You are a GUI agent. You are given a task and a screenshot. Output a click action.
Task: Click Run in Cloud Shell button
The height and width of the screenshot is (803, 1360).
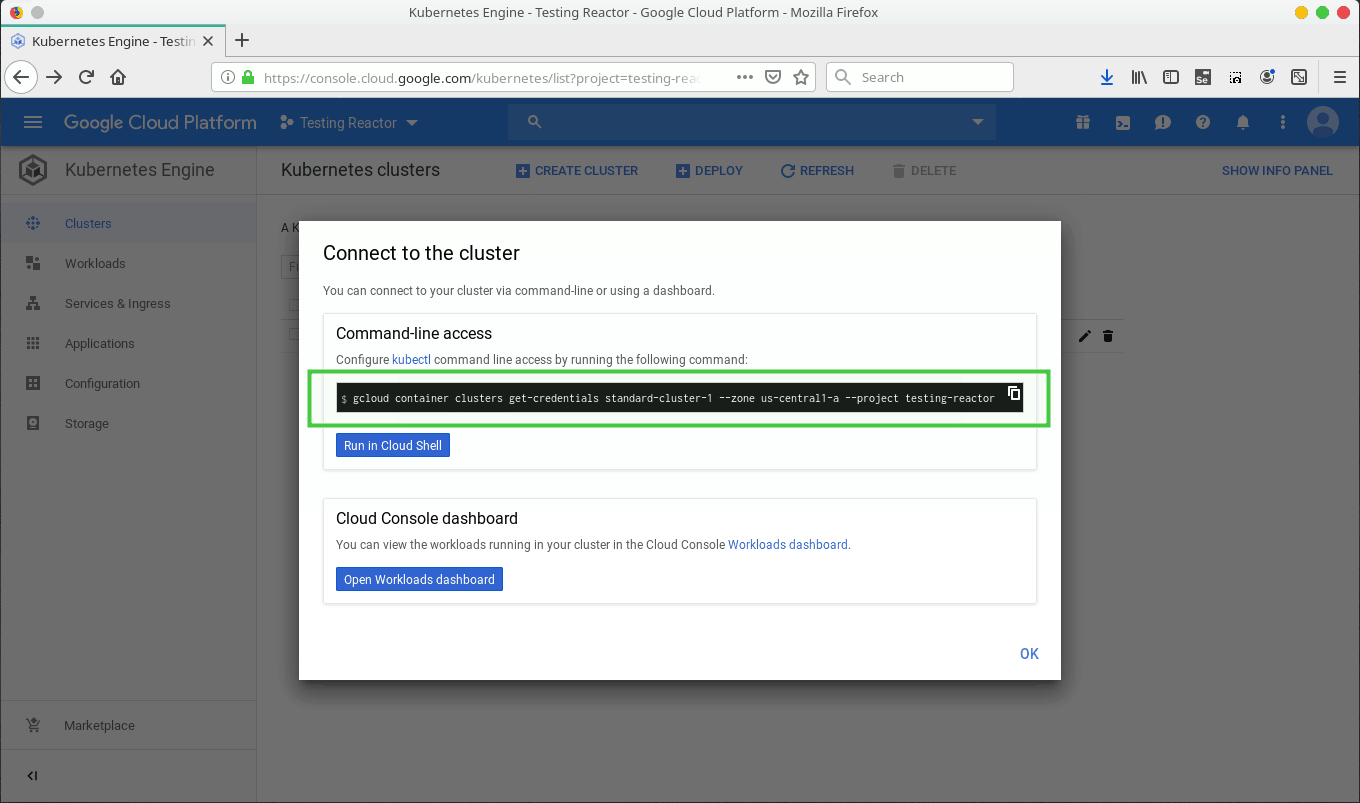click(x=393, y=445)
